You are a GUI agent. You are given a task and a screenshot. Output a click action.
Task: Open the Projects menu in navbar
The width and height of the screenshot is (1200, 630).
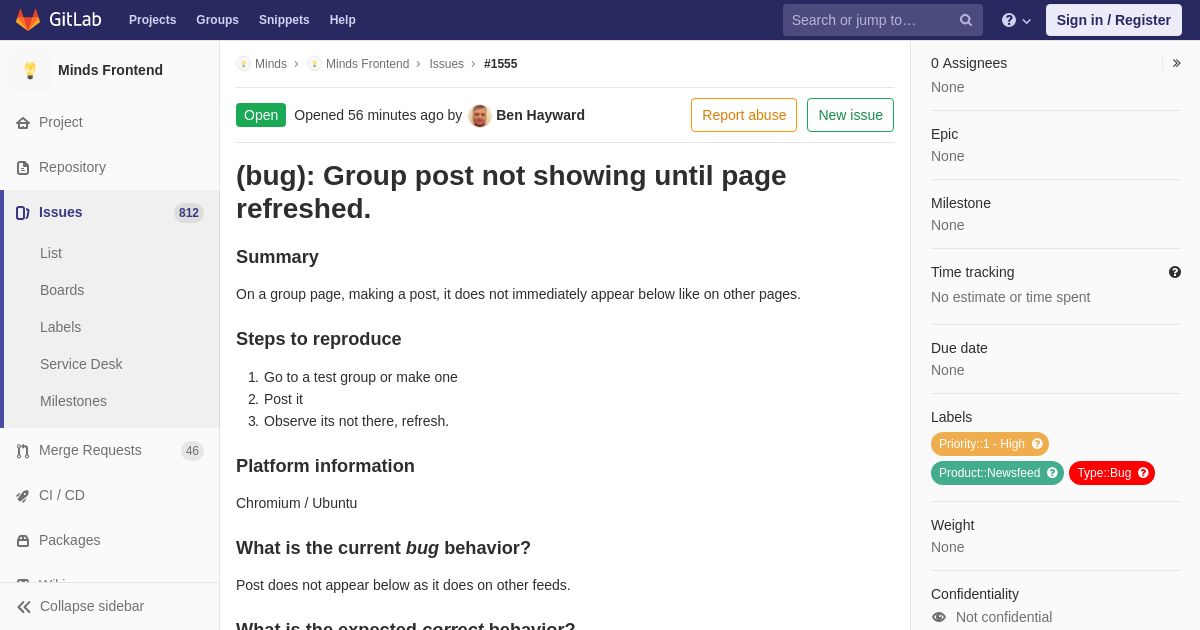pos(152,20)
